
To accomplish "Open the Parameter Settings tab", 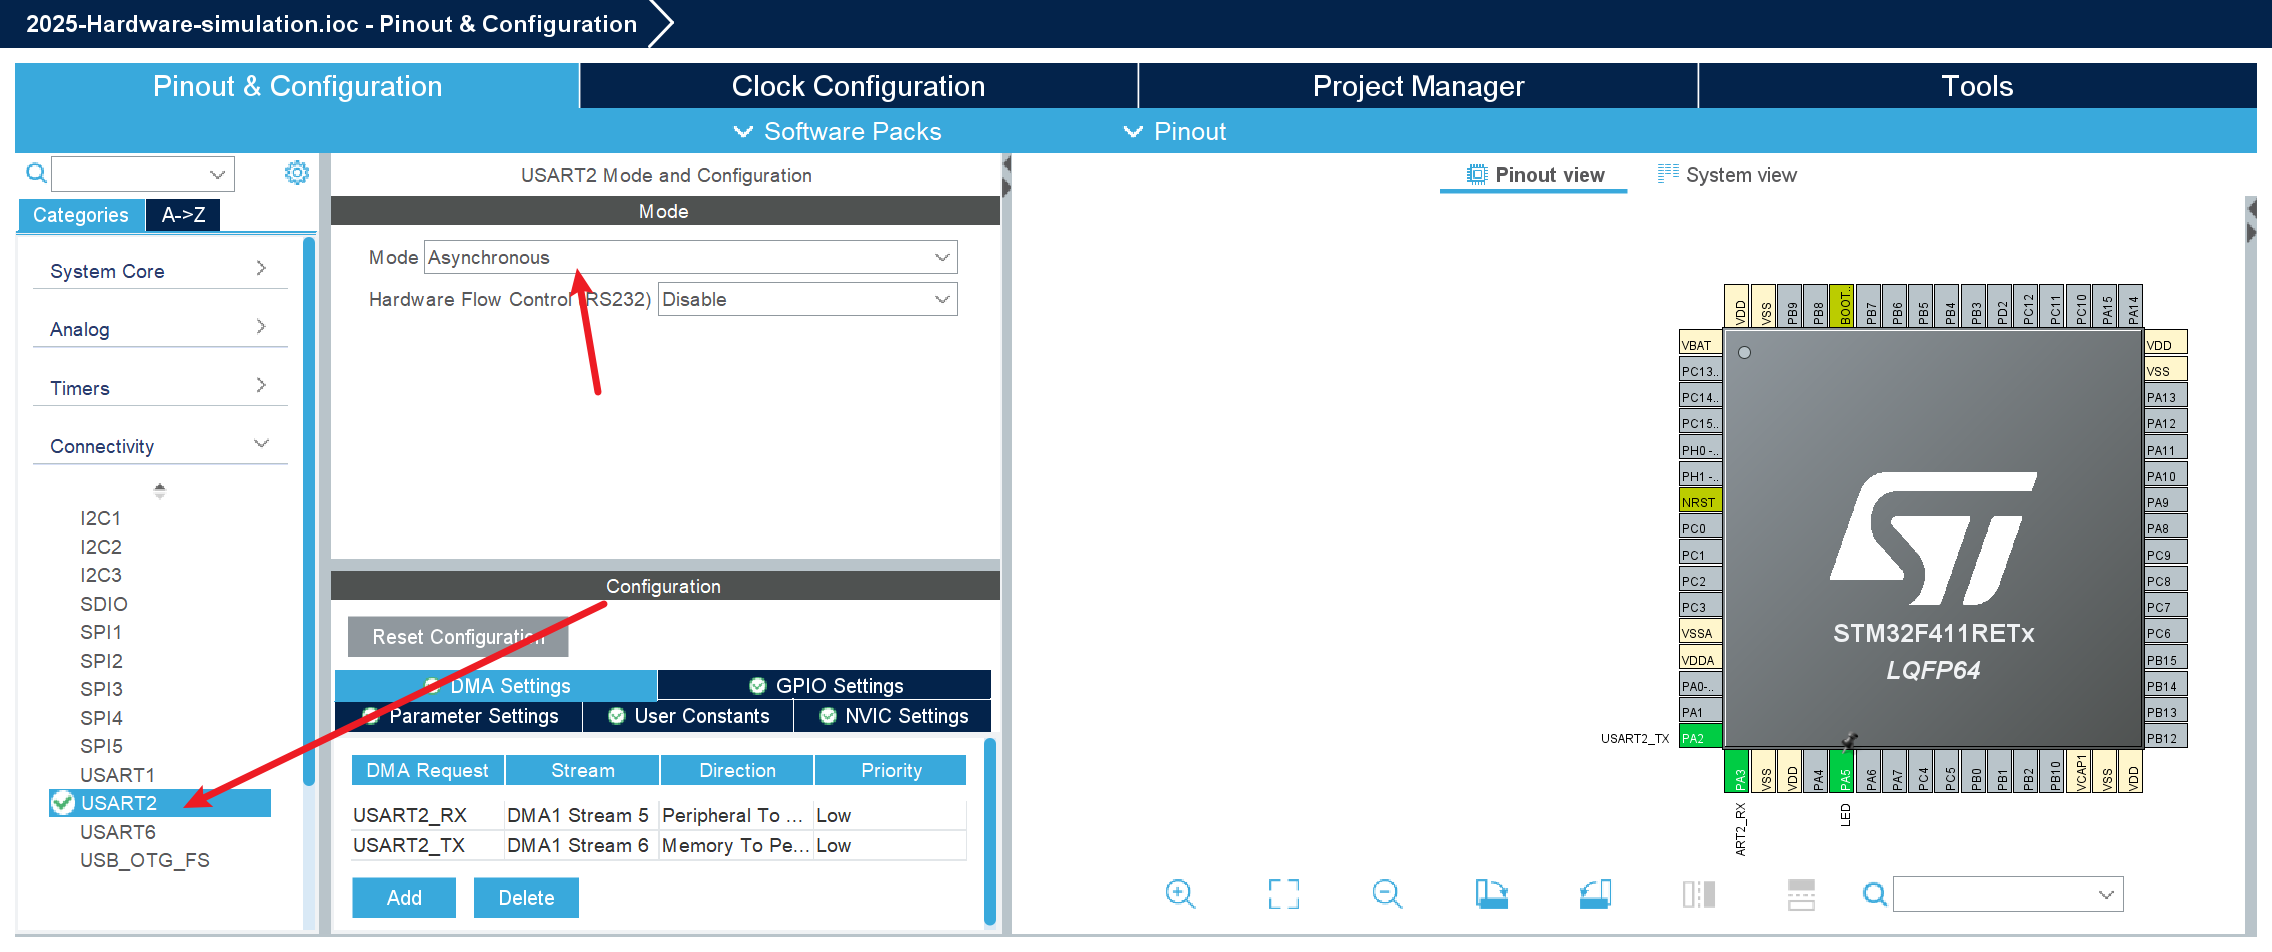I will coord(460,716).
